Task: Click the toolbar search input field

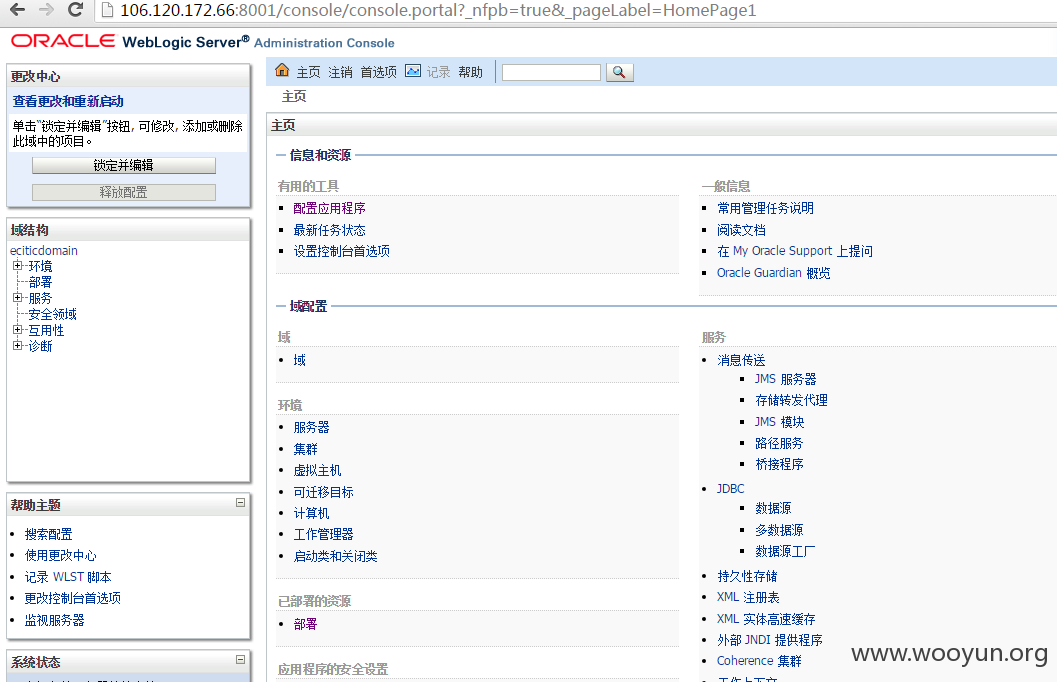Action: (551, 72)
